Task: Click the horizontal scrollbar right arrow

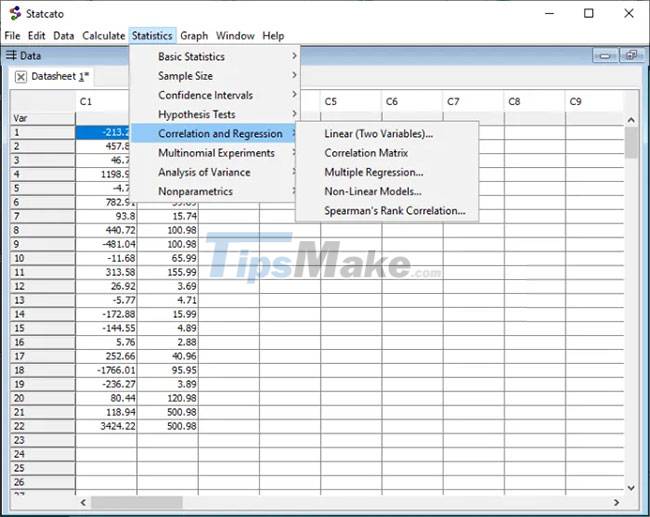Action: 616,502
